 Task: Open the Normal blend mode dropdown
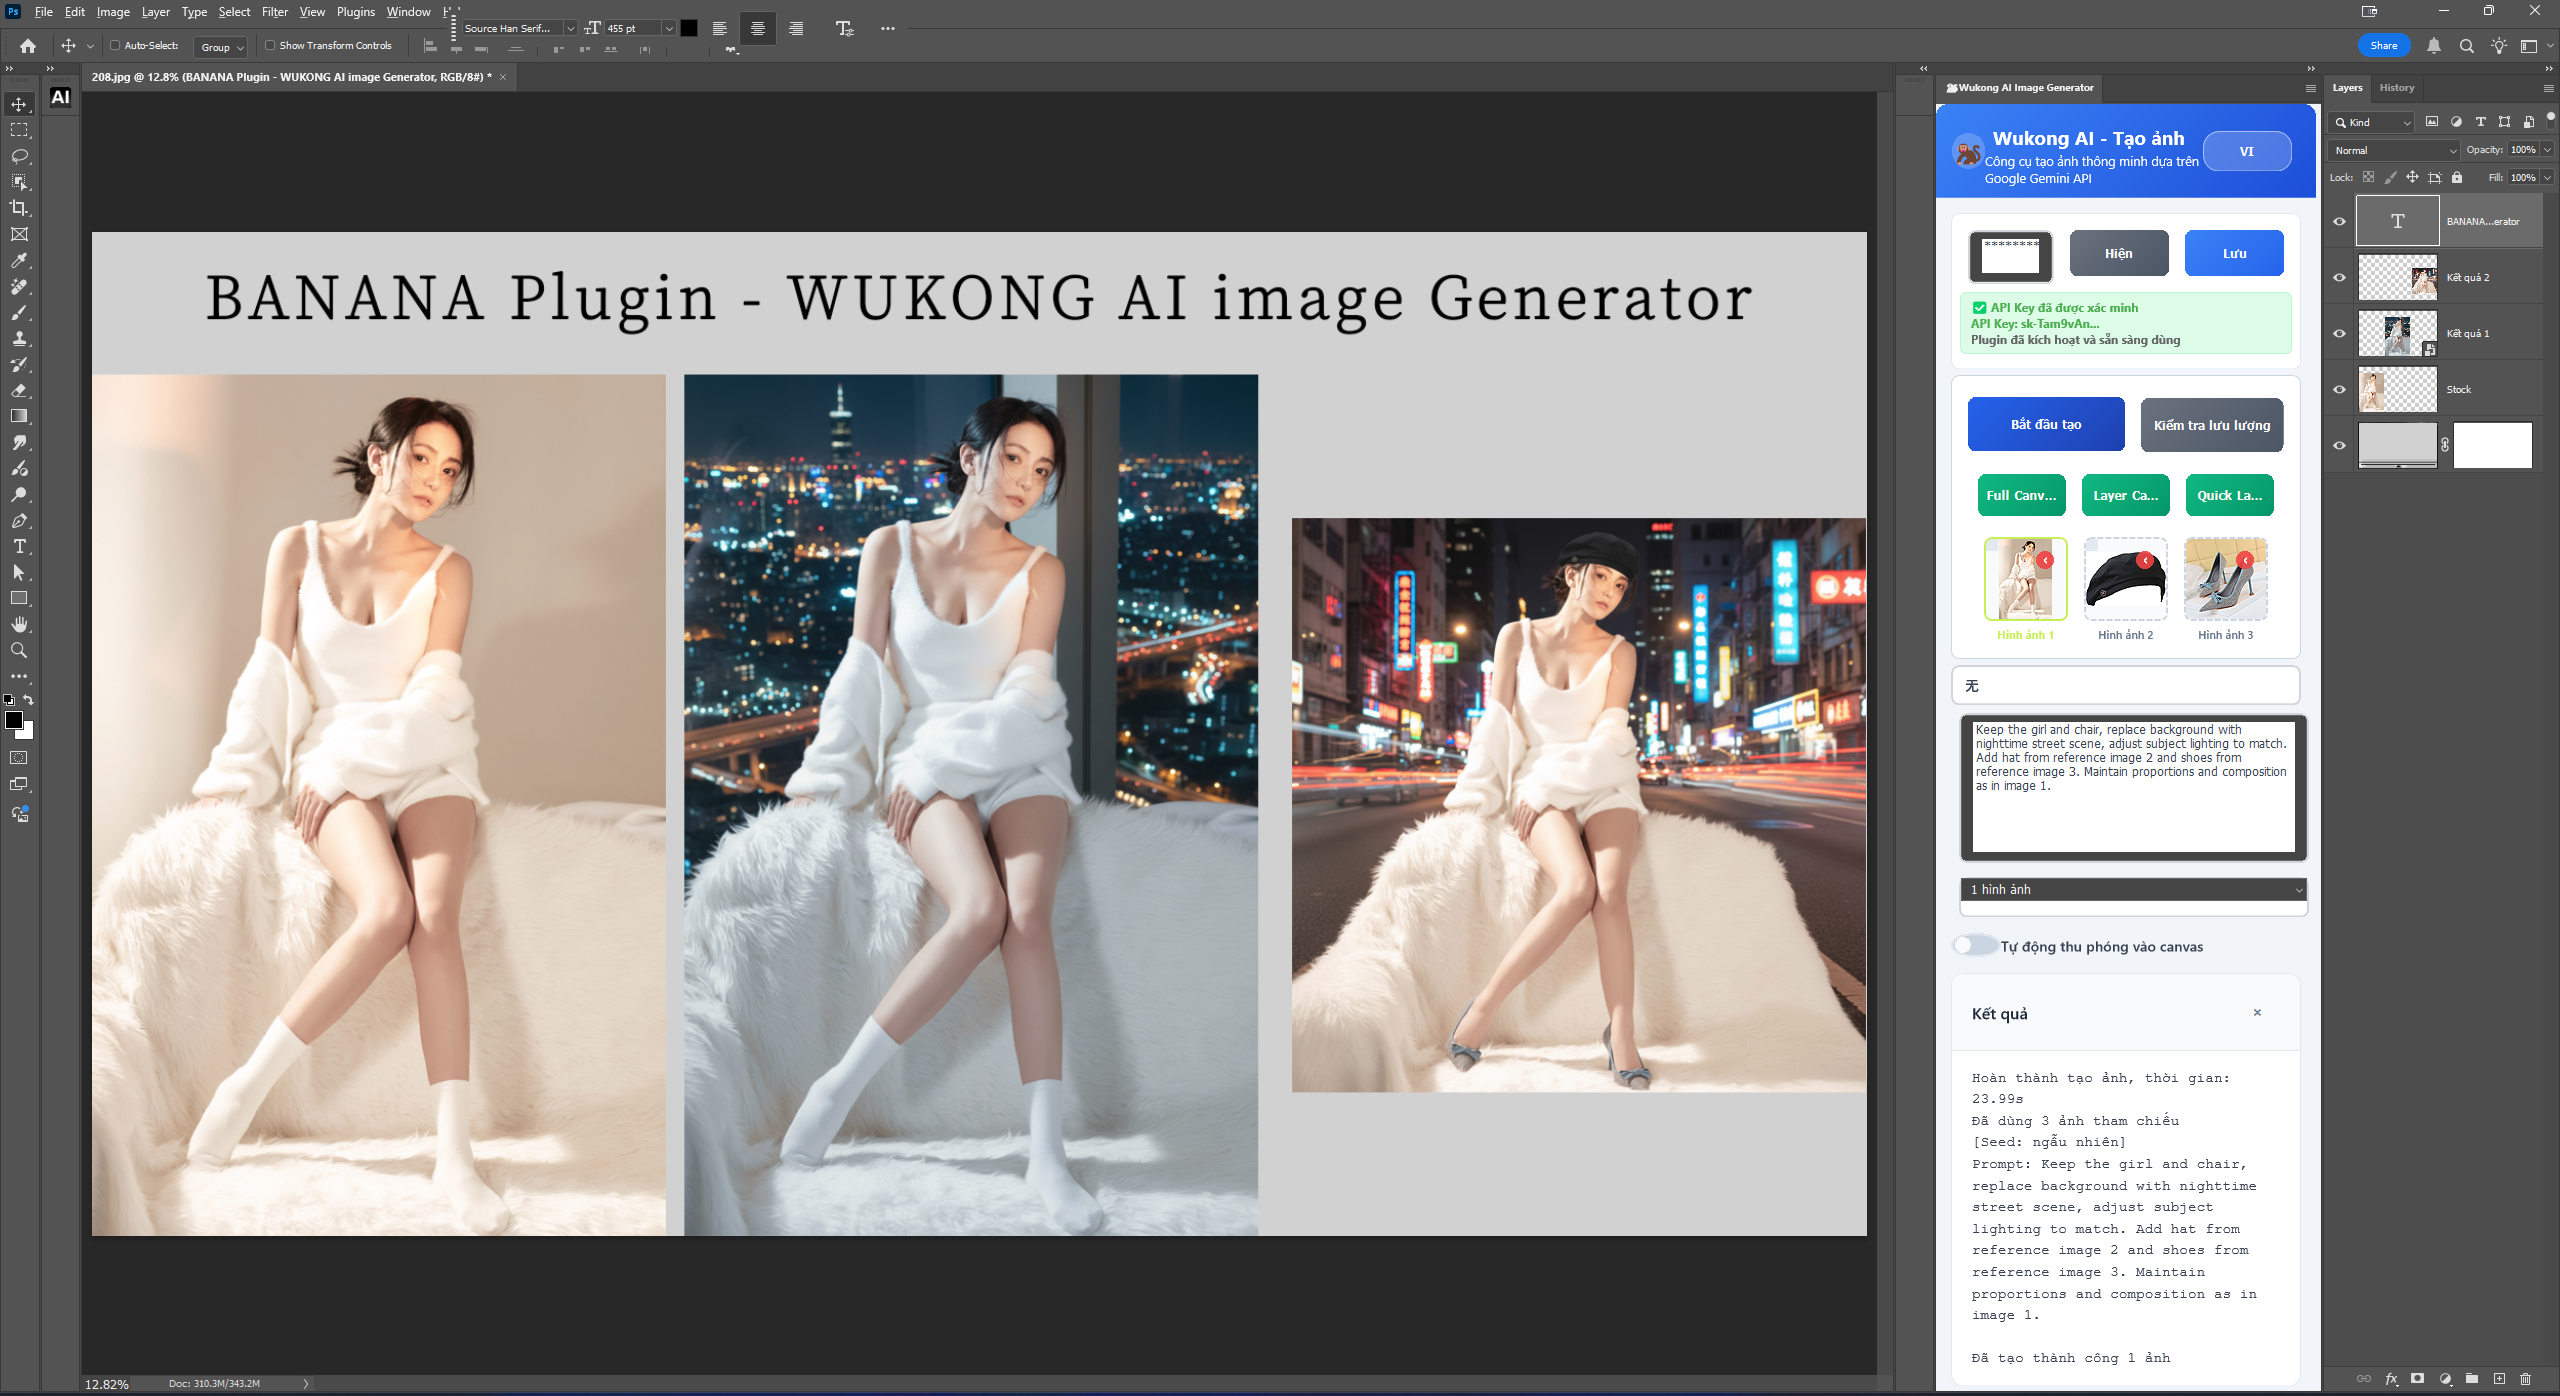click(2394, 150)
